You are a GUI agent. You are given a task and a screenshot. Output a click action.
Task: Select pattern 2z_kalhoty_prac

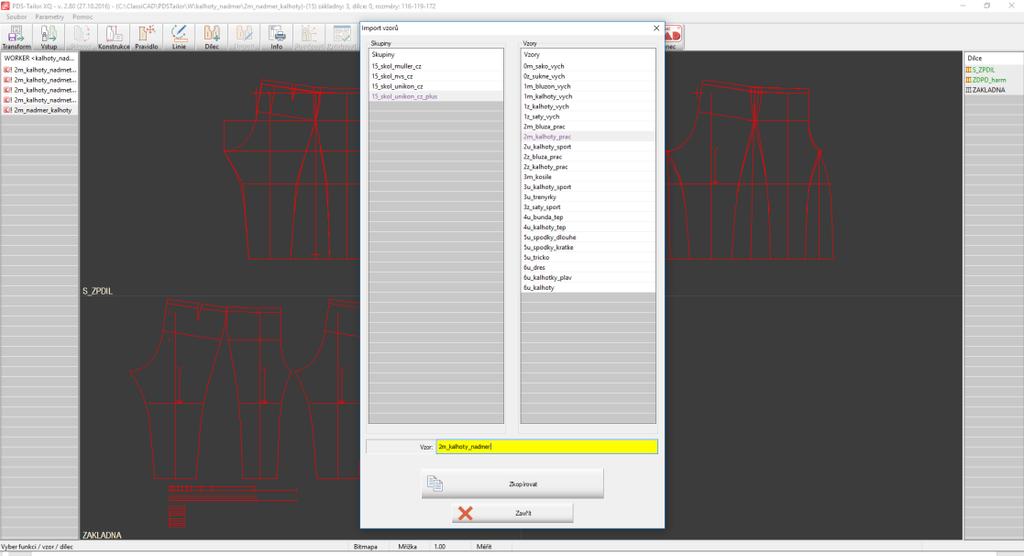point(588,167)
